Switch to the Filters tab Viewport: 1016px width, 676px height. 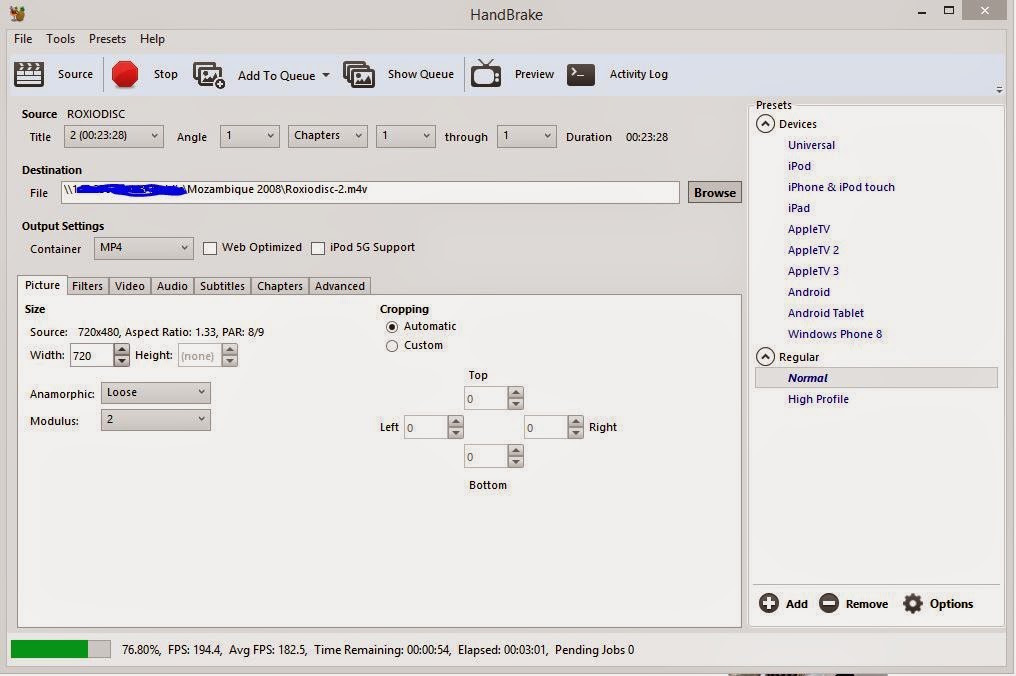[x=87, y=286]
